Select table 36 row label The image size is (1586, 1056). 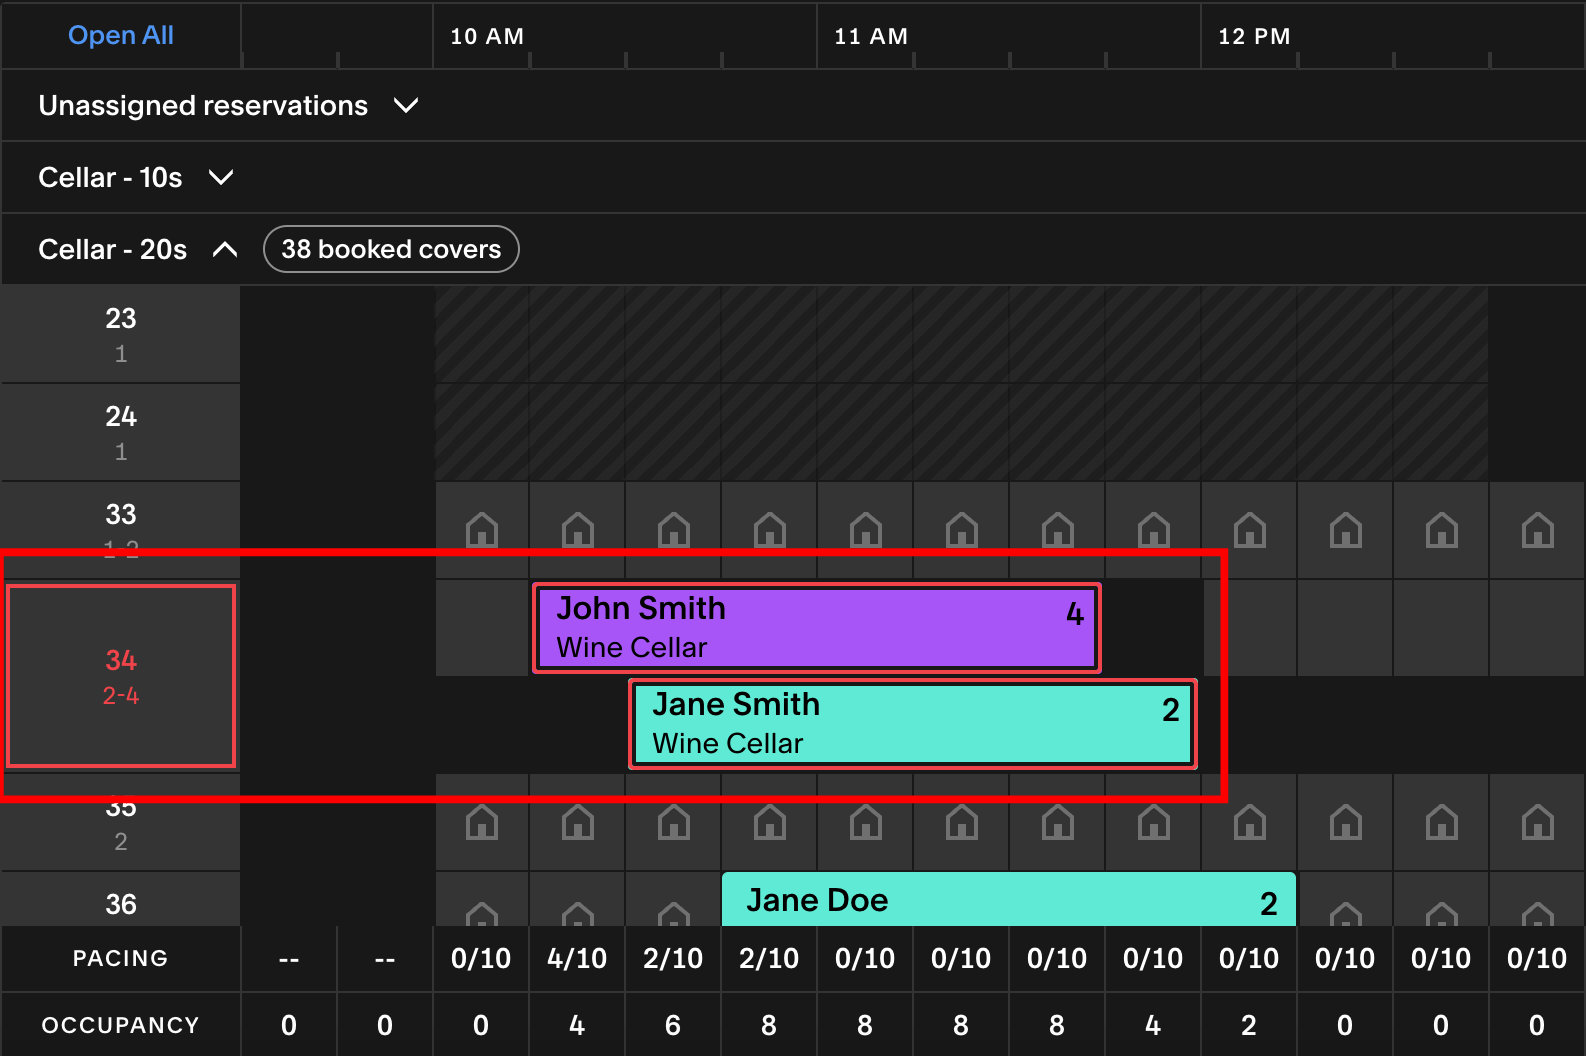click(121, 899)
